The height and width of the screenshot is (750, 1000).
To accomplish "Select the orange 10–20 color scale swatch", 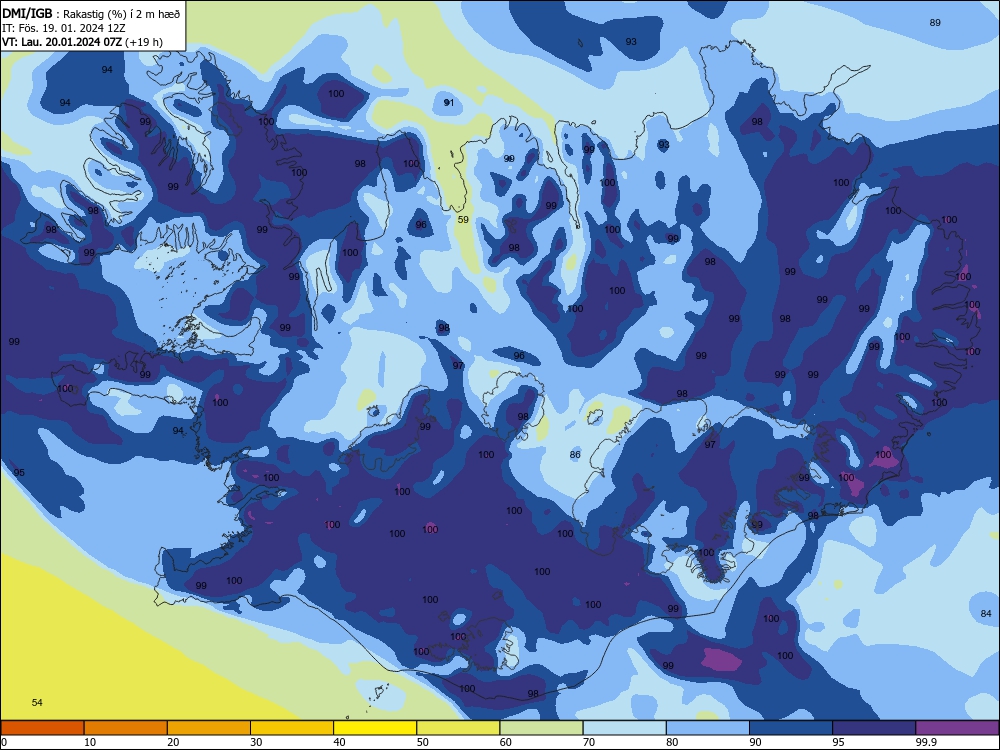I will pos(126,728).
